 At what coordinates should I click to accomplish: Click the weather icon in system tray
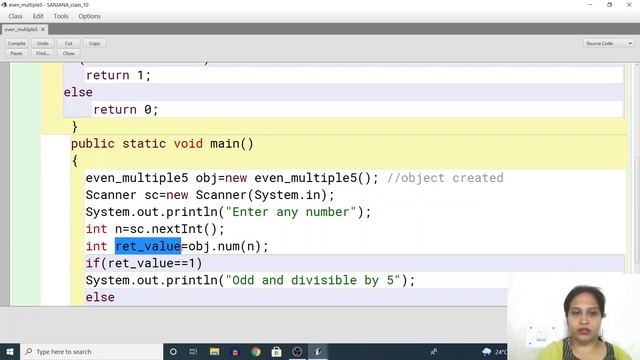[x=487, y=351]
